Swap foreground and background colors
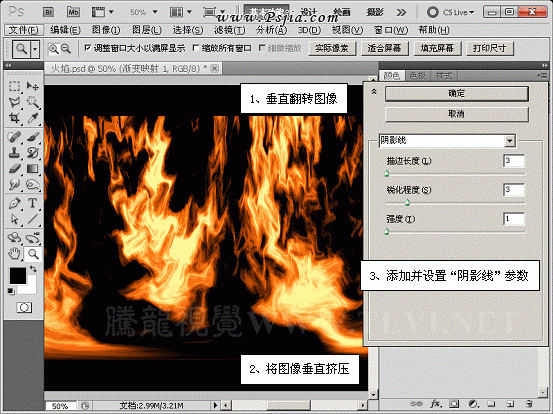This screenshot has width=553, height=414. coord(33,269)
